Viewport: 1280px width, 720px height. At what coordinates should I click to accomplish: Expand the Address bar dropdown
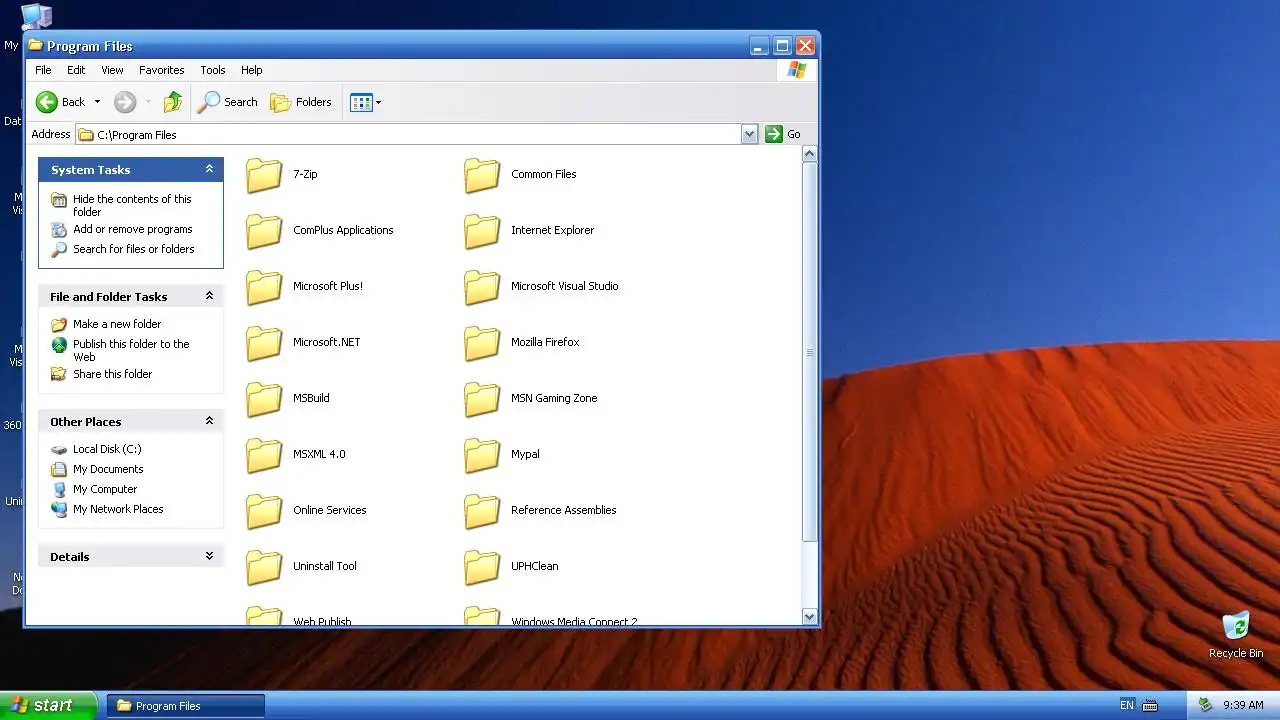point(750,134)
